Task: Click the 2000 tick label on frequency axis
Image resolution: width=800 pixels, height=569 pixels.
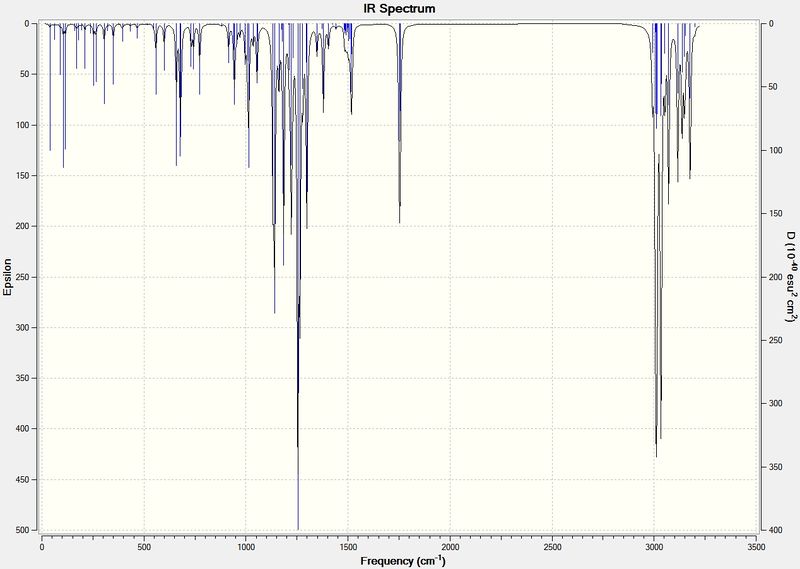Action: tap(450, 547)
